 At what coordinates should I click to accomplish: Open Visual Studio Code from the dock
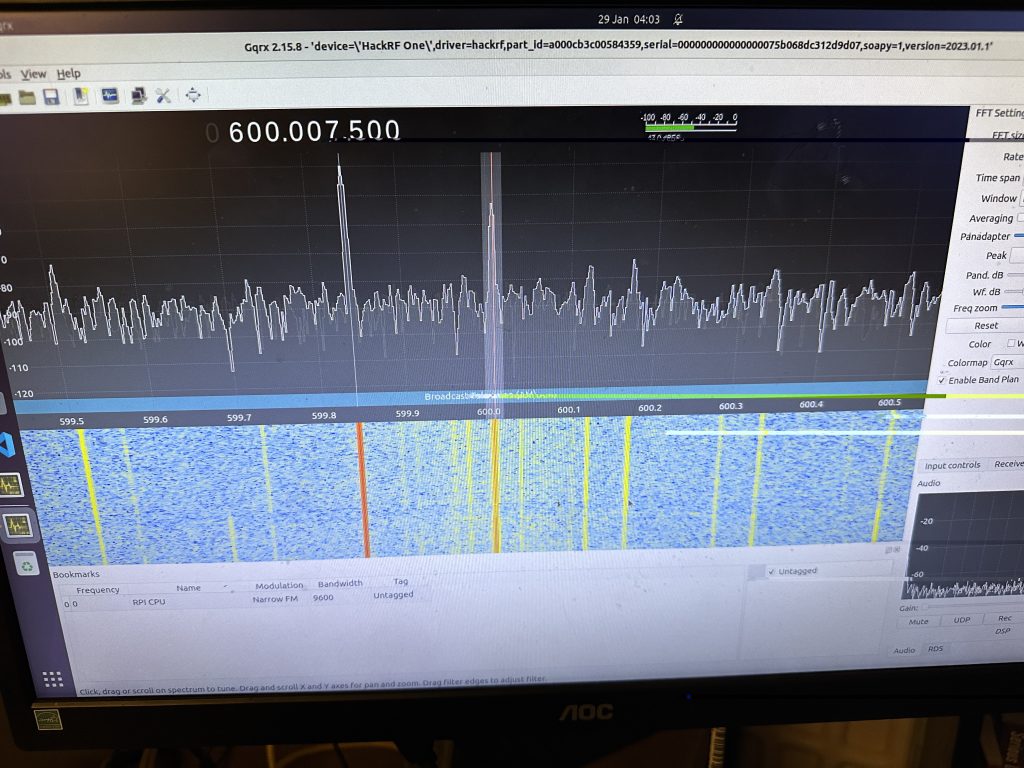tap(8, 444)
